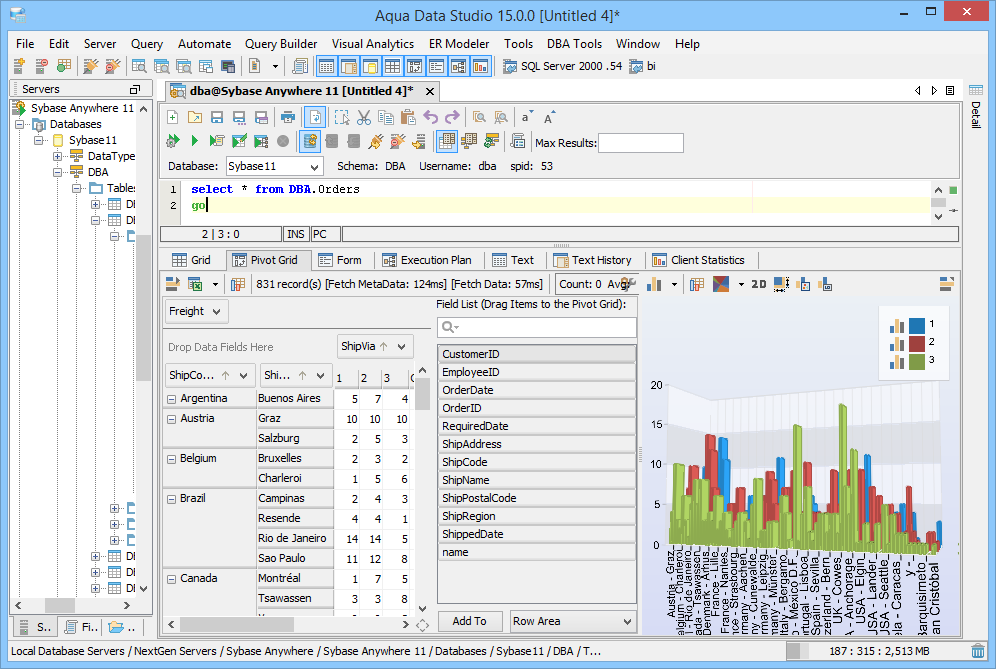Click the rightmost layout icon in results toolbar
996x669 pixels.
click(x=946, y=285)
